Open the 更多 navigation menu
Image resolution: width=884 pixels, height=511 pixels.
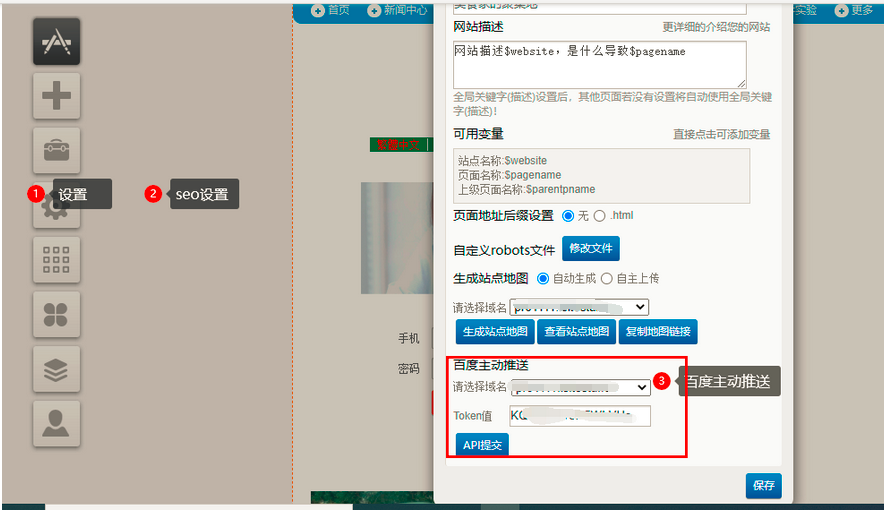point(854,11)
